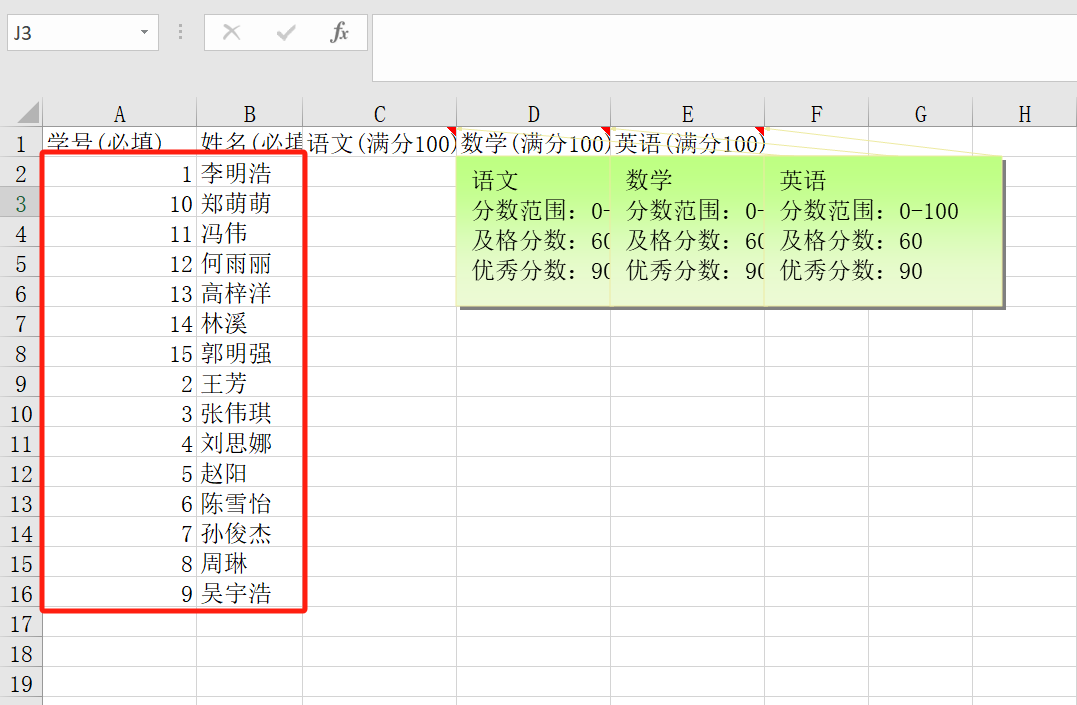The height and width of the screenshot is (705, 1077).
Task: Select column C header
Action: pyautogui.click(x=379, y=114)
